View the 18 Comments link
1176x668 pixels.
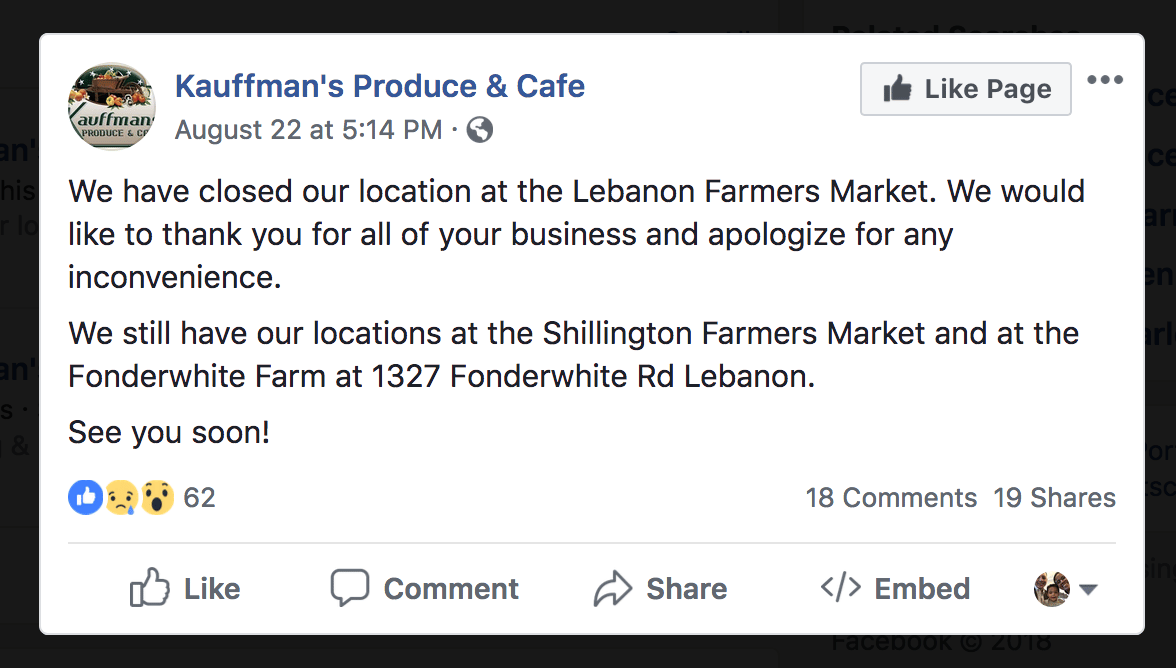pos(891,498)
